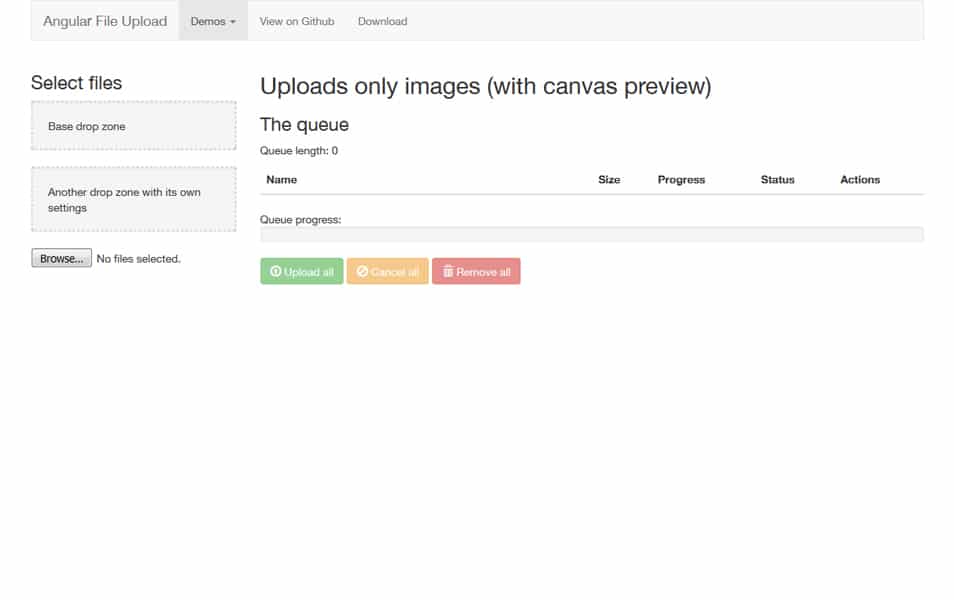Select the Angular File Upload brand title

pos(103,20)
